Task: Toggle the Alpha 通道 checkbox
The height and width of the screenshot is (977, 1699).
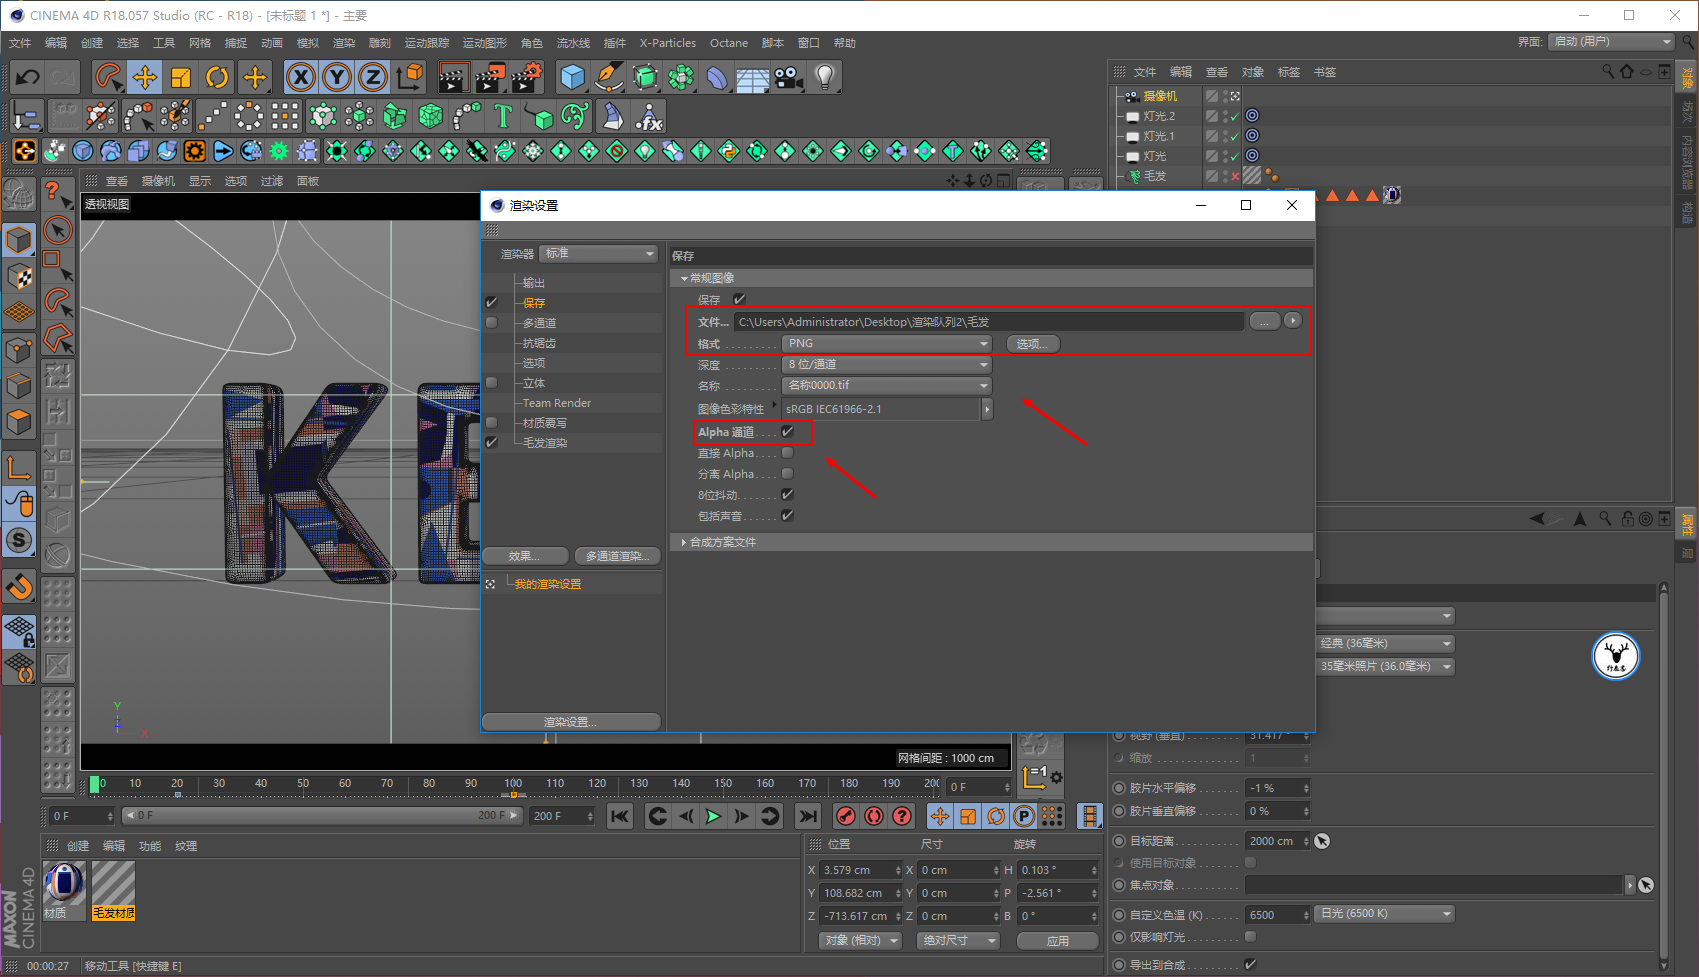Action: pos(788,432)
